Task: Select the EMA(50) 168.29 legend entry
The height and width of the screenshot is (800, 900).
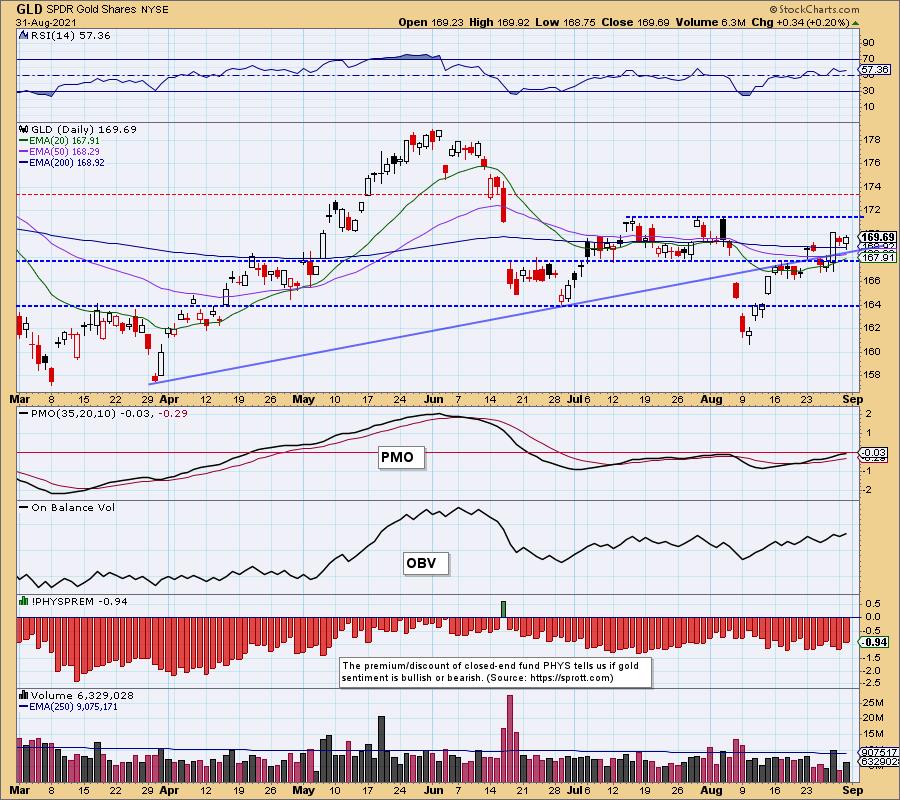Action: point(59,152)
